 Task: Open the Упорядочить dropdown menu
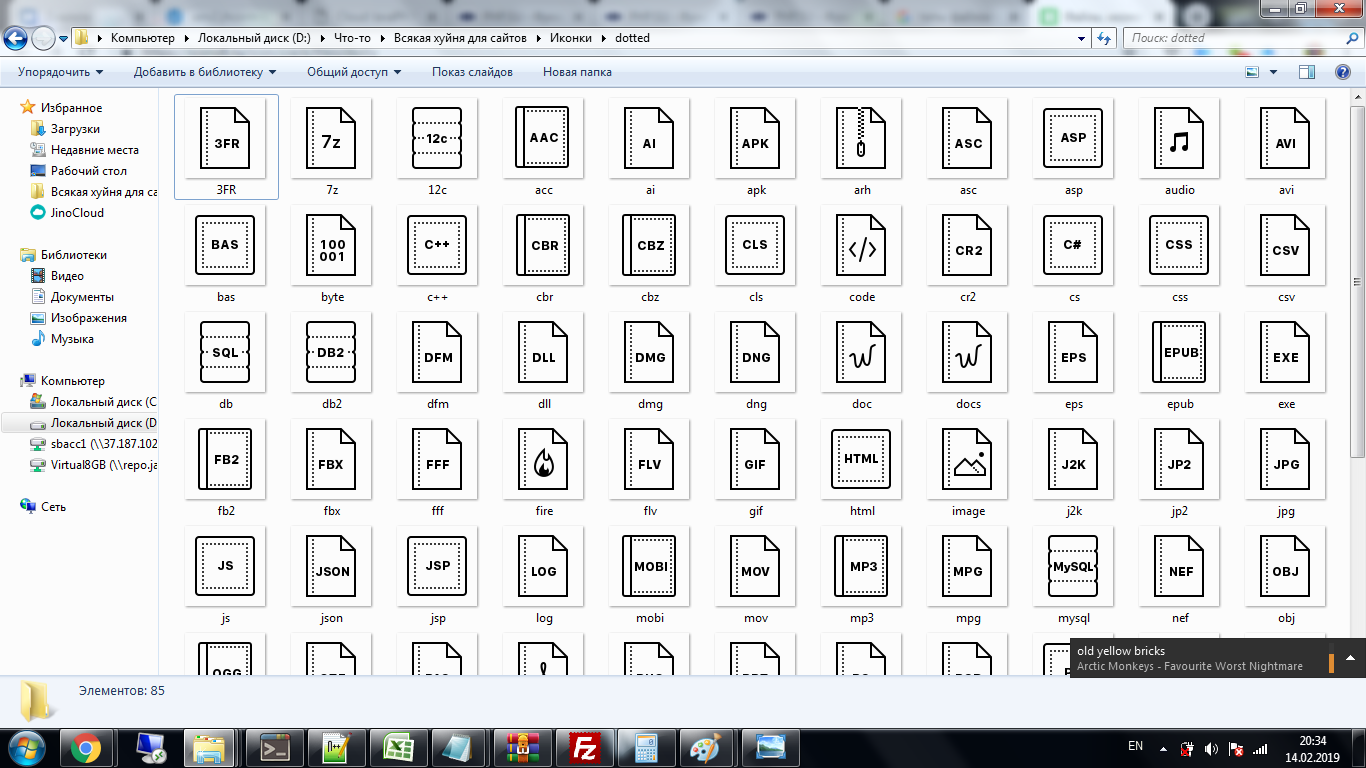60,72
